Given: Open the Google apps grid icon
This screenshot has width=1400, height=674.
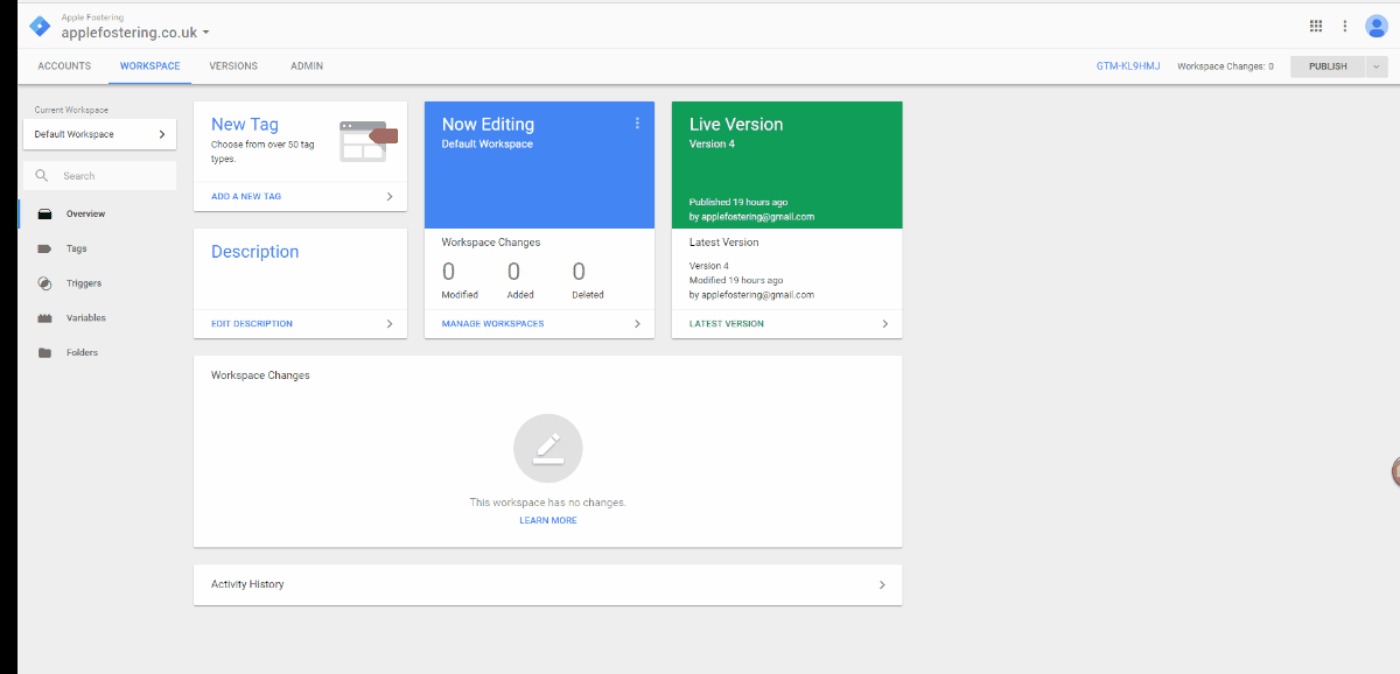Looking at the screenshot, I should point(1316,26).
